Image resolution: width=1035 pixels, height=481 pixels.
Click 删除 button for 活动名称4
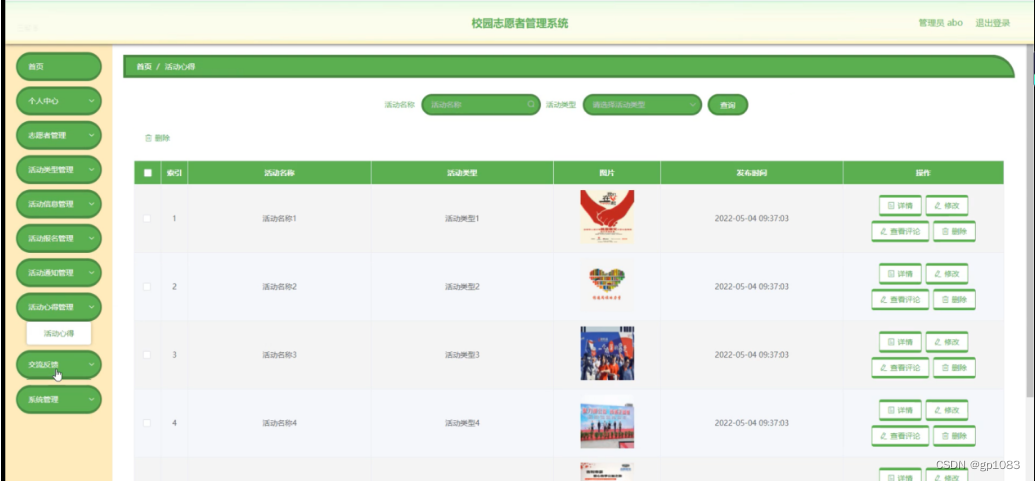click(x=954, y=435)
